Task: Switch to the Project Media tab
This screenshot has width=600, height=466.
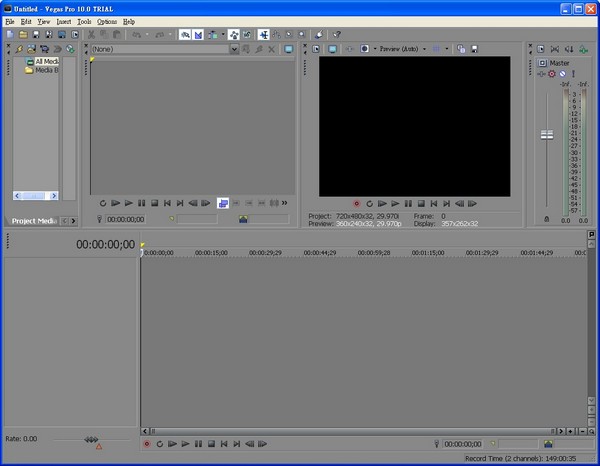Action: (32, 220)
